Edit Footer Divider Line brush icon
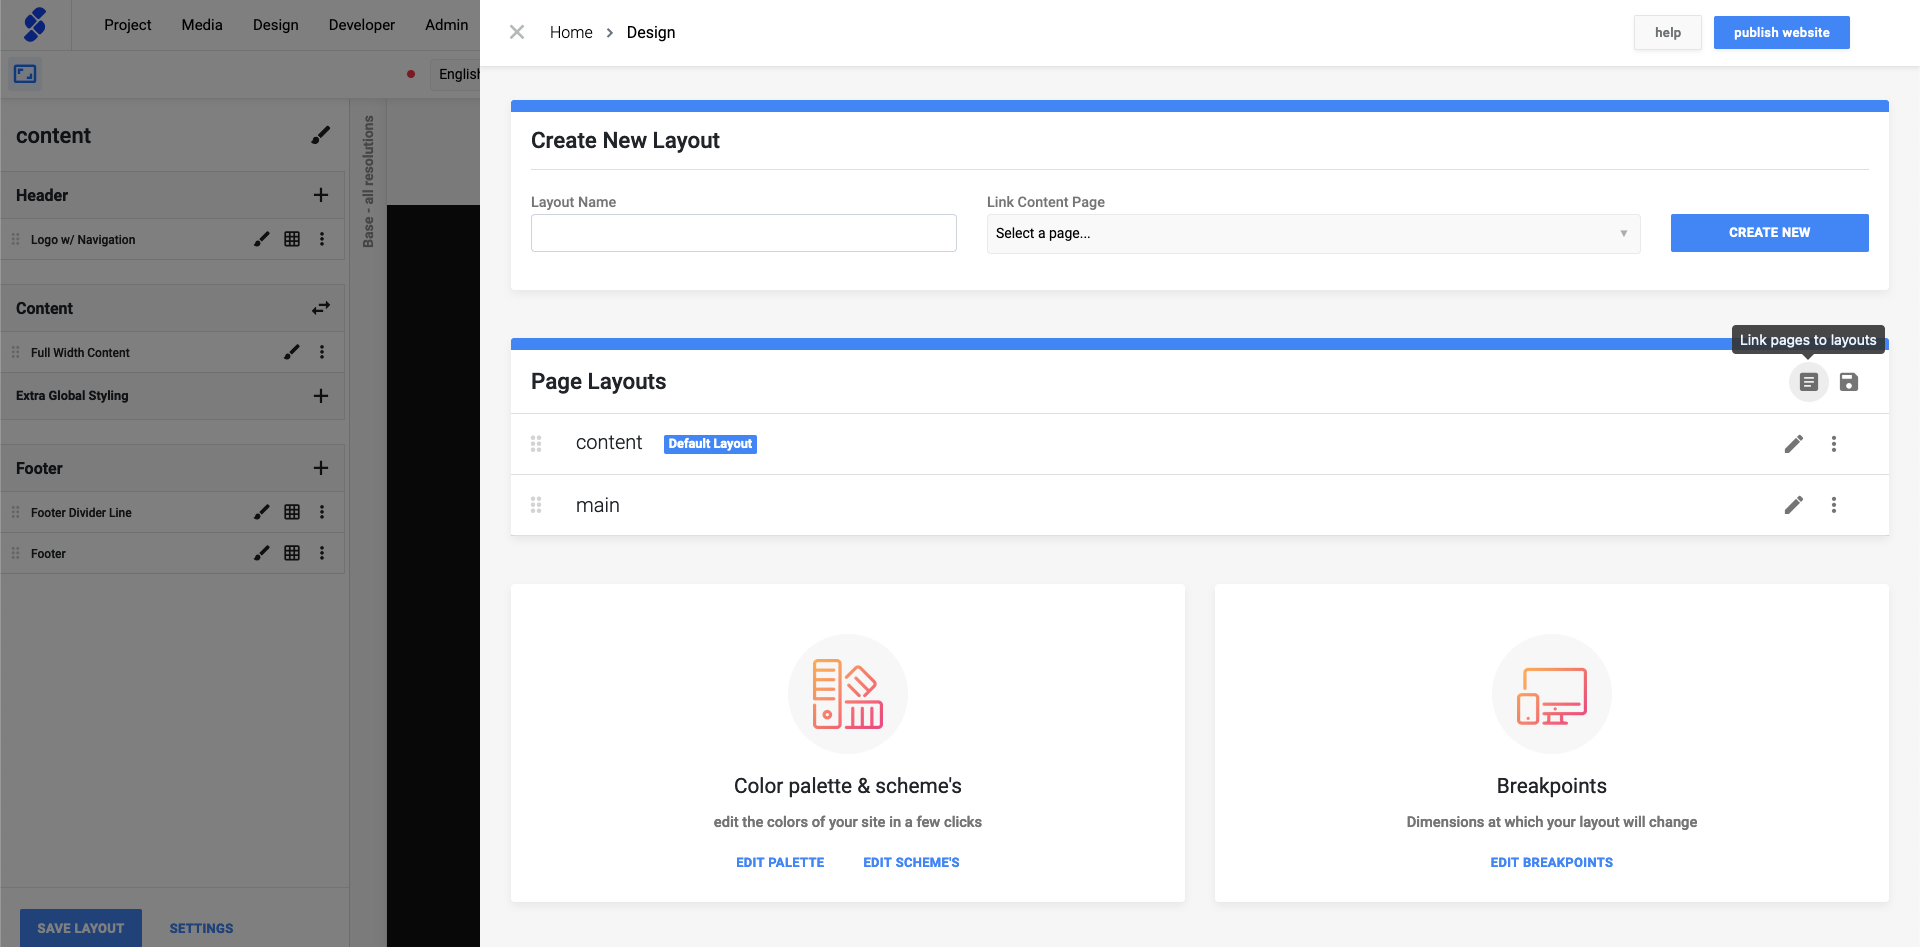The image size is (1920, 947). pyautogui.click(x=262, y=512)
